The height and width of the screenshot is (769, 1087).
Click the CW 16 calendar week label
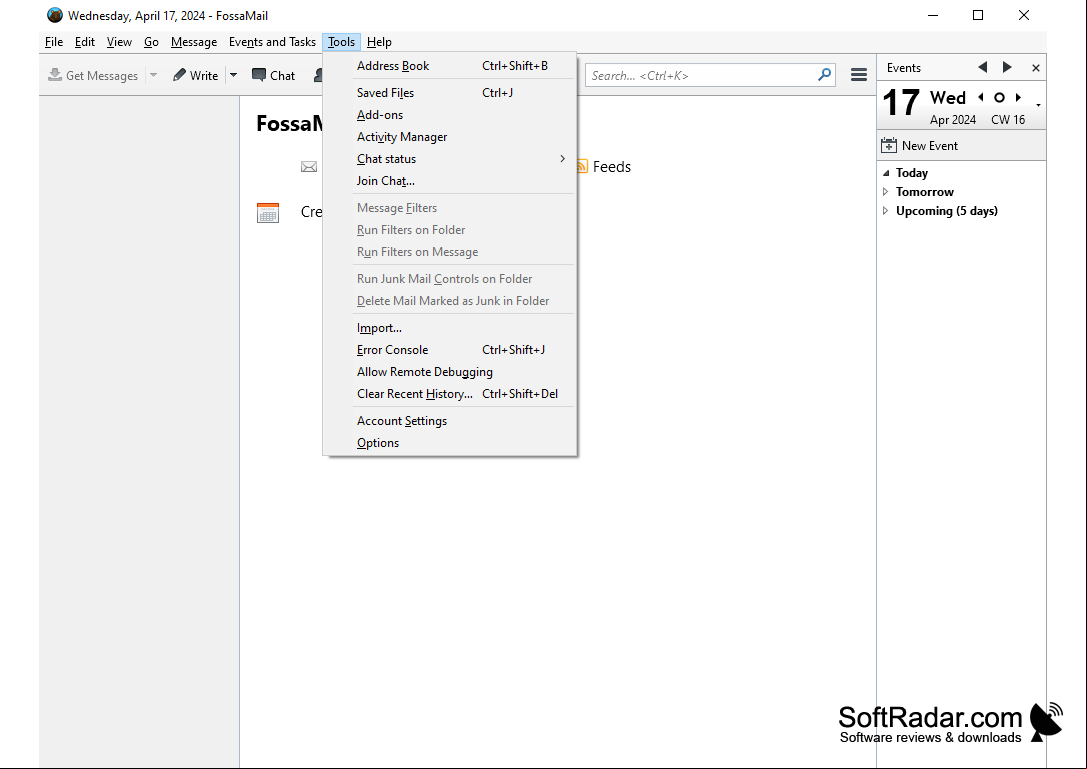coord(1008,119)
